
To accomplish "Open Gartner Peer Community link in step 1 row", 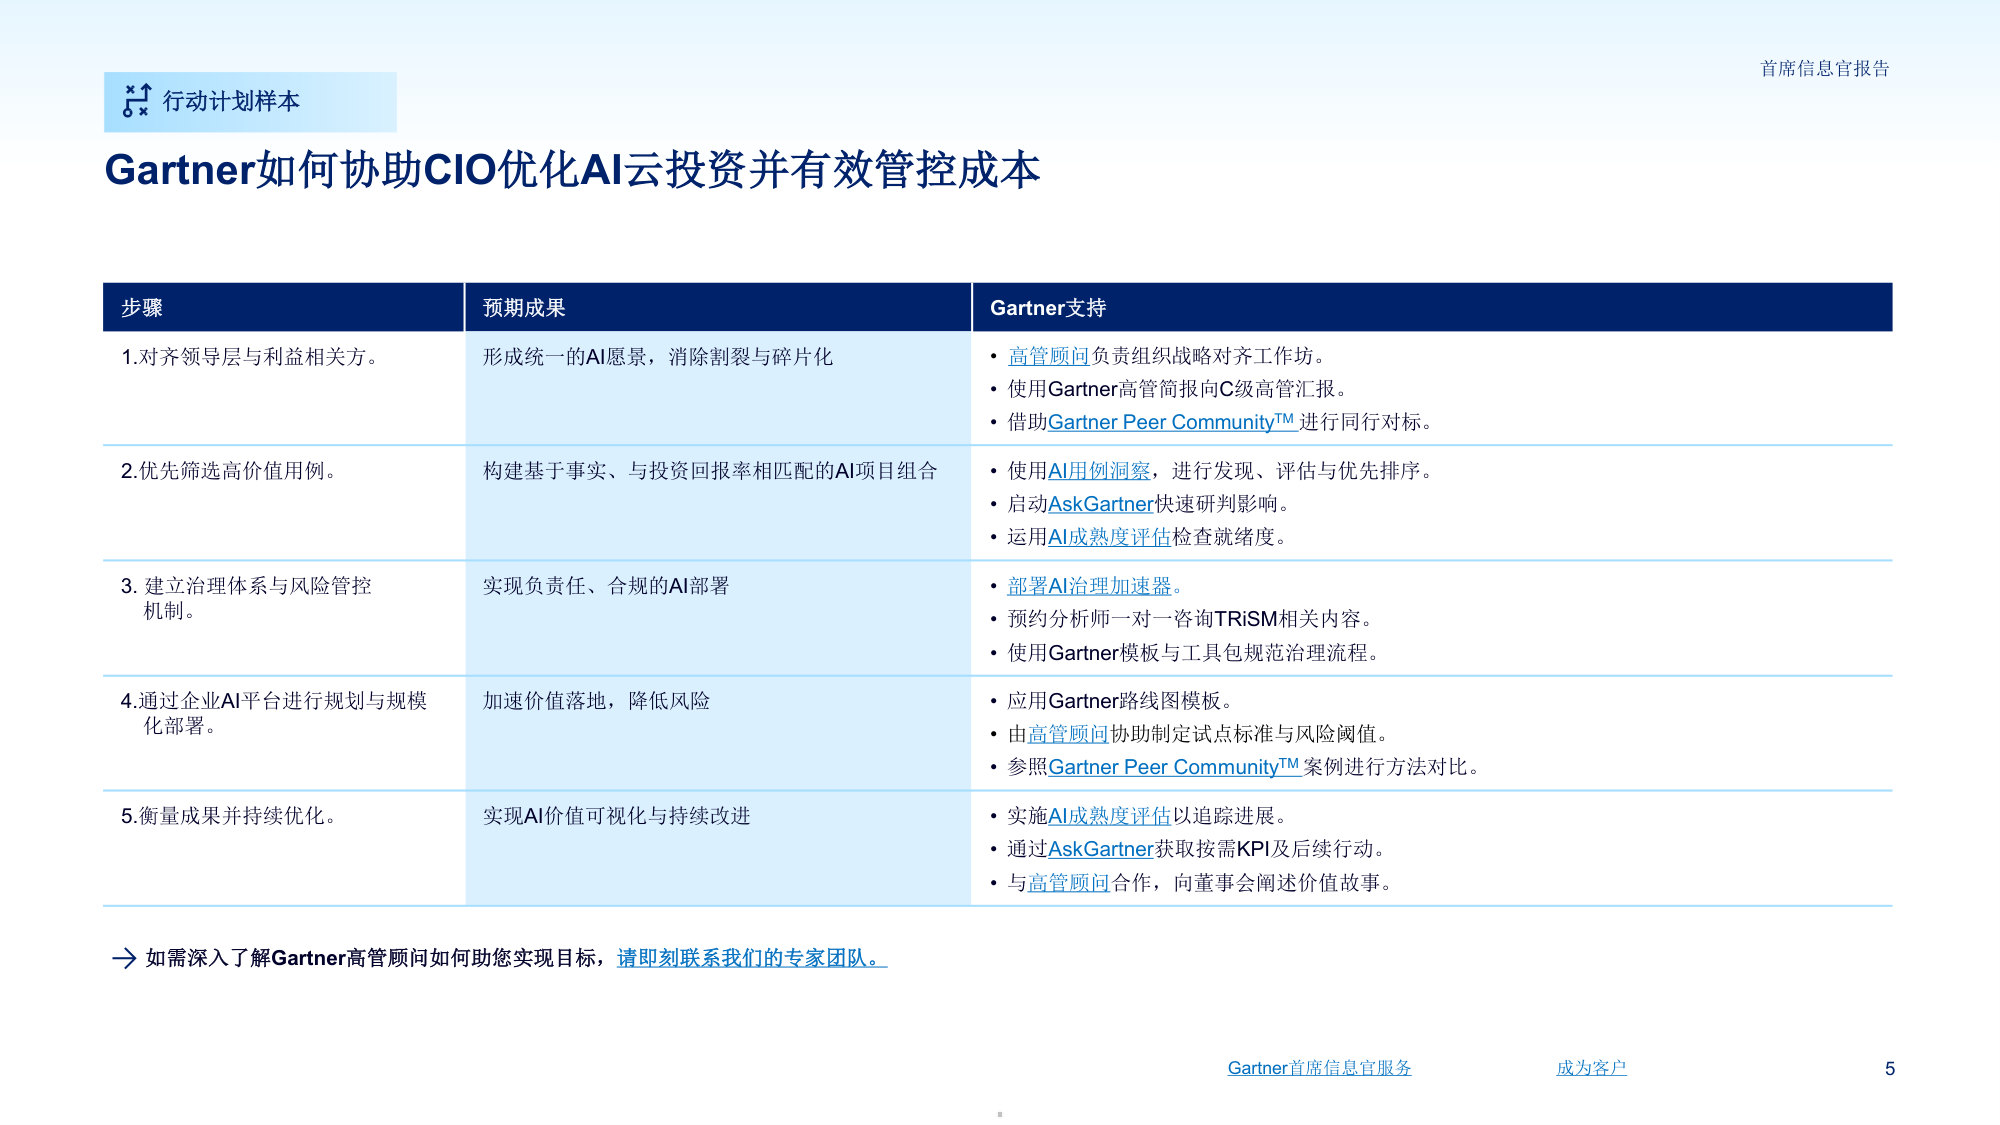I will point(1172,422).
